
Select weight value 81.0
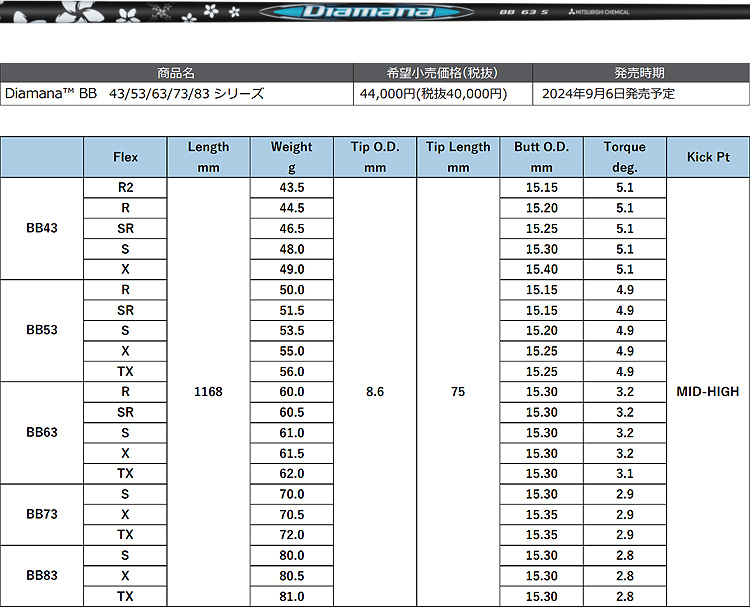click(292, 596)
